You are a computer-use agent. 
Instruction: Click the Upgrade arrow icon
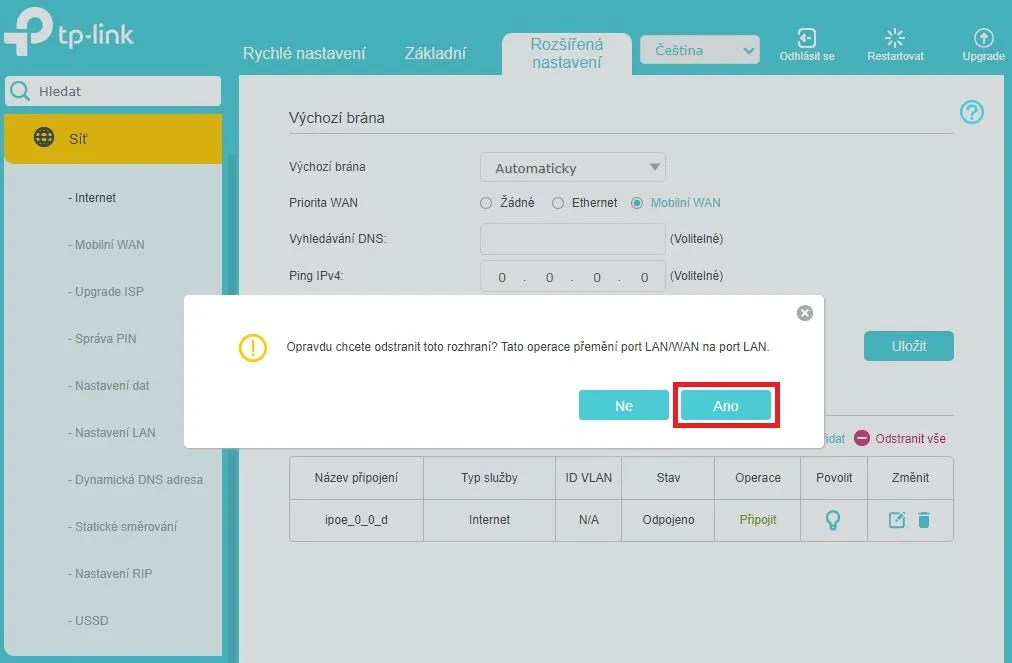point(983,38)
